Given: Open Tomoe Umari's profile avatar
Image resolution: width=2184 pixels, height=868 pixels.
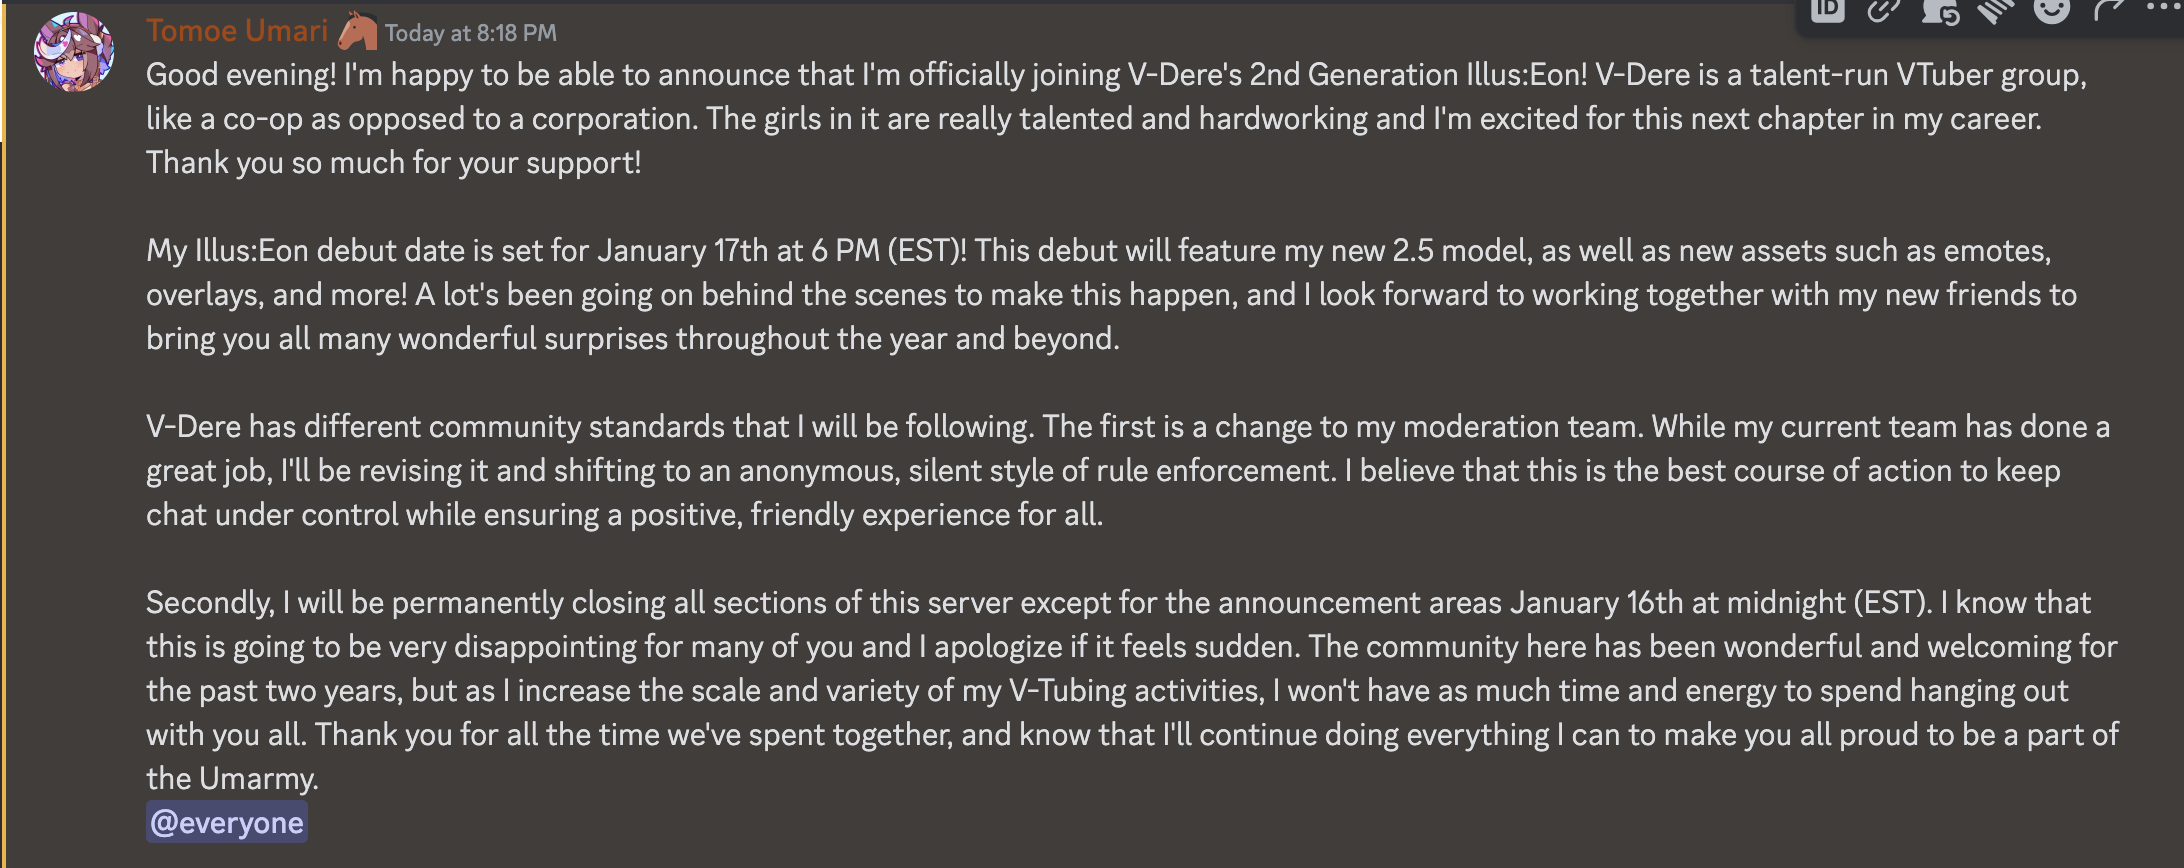Looking at the screenshot, I should tap(74, 52).
